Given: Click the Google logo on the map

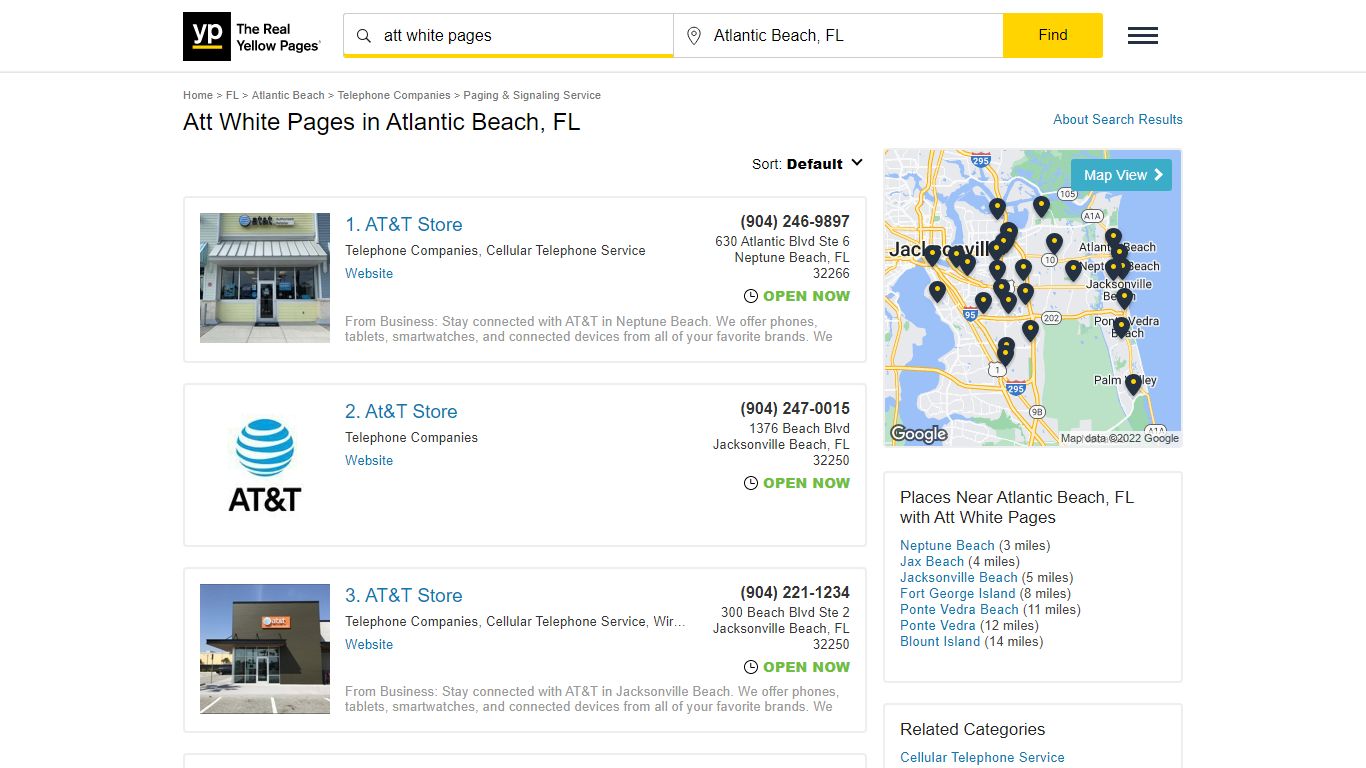Looking at the screenshot, I should (x=918, y=434).
